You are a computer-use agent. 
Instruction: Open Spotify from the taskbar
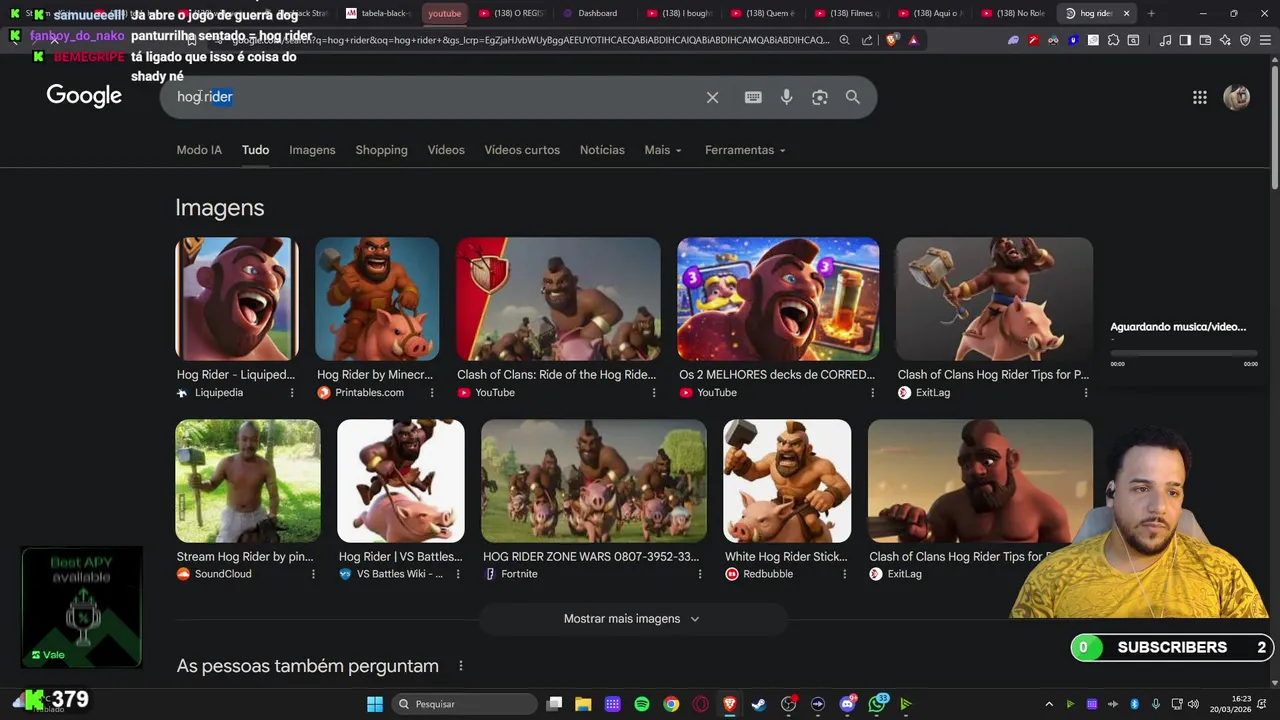[x=642, y=704]
